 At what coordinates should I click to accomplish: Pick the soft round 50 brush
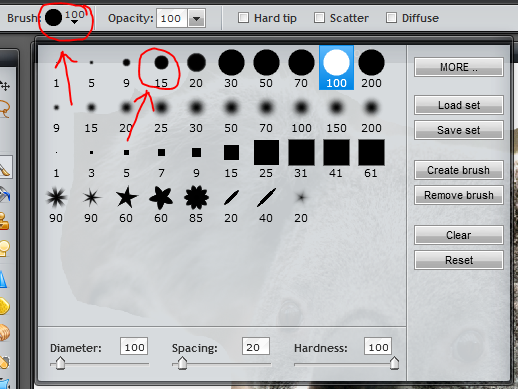coord(231,113)
